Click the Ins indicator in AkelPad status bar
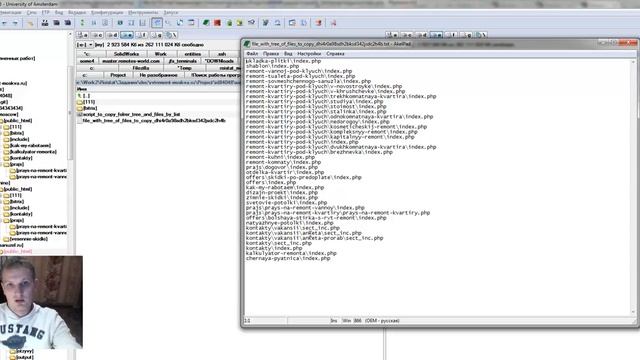The height and width of the screenshot is (360, 640). 334,321
